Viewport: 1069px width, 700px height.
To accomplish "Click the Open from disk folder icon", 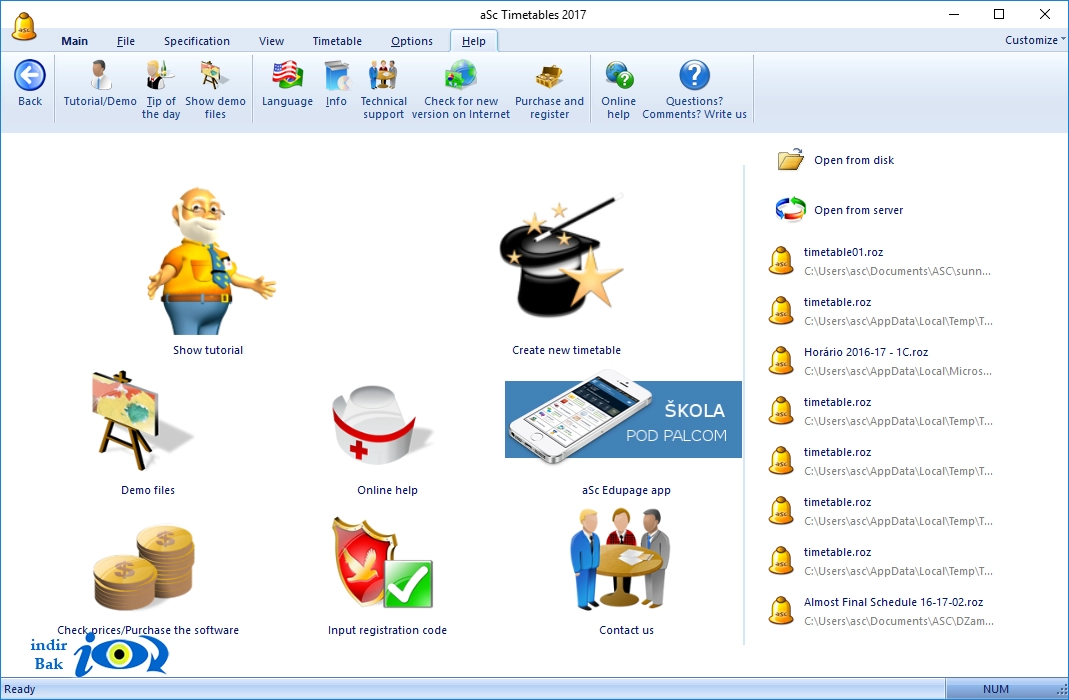I will pos(791,159).
